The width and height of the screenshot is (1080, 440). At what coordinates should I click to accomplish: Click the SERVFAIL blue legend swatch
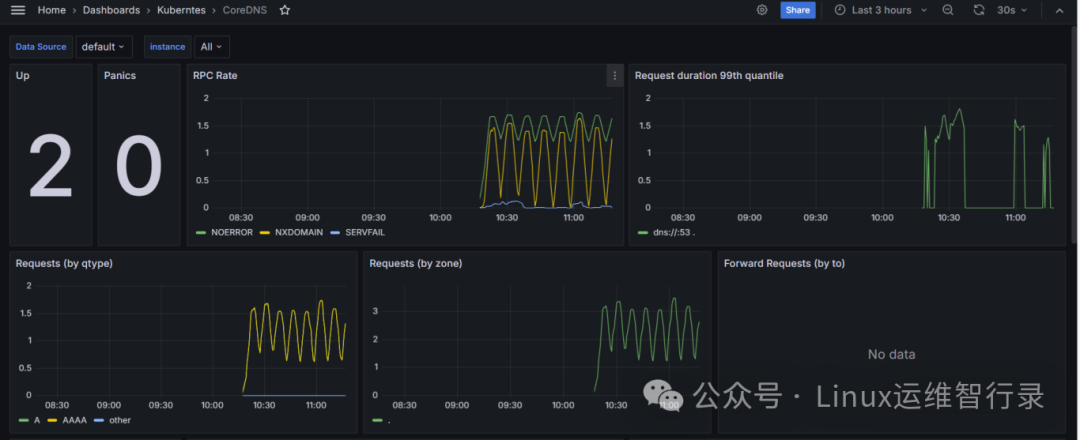click(x=336, y=233)
